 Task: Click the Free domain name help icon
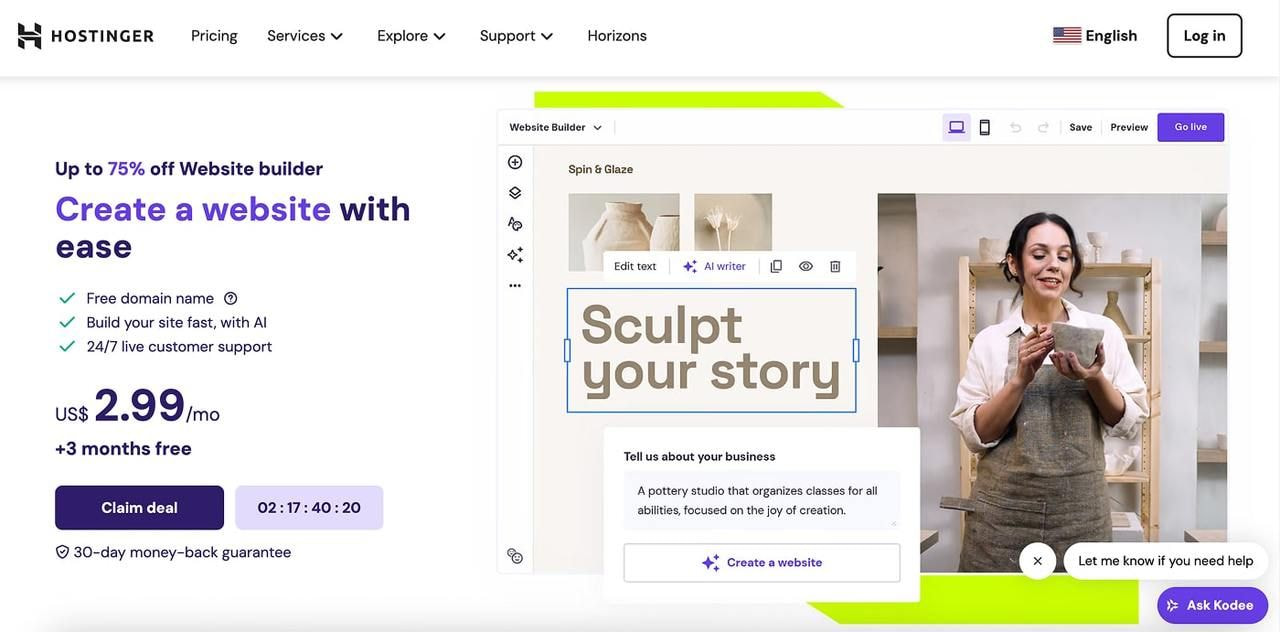[231, 298]
